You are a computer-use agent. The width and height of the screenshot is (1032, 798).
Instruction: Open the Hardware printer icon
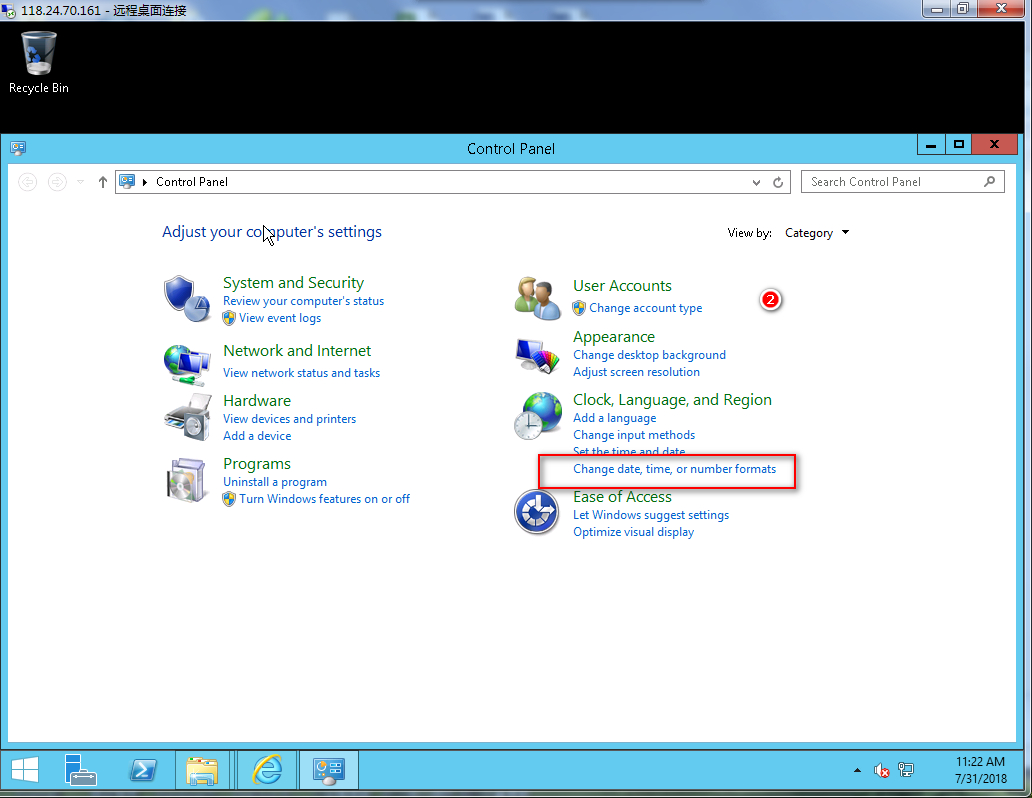187,417
